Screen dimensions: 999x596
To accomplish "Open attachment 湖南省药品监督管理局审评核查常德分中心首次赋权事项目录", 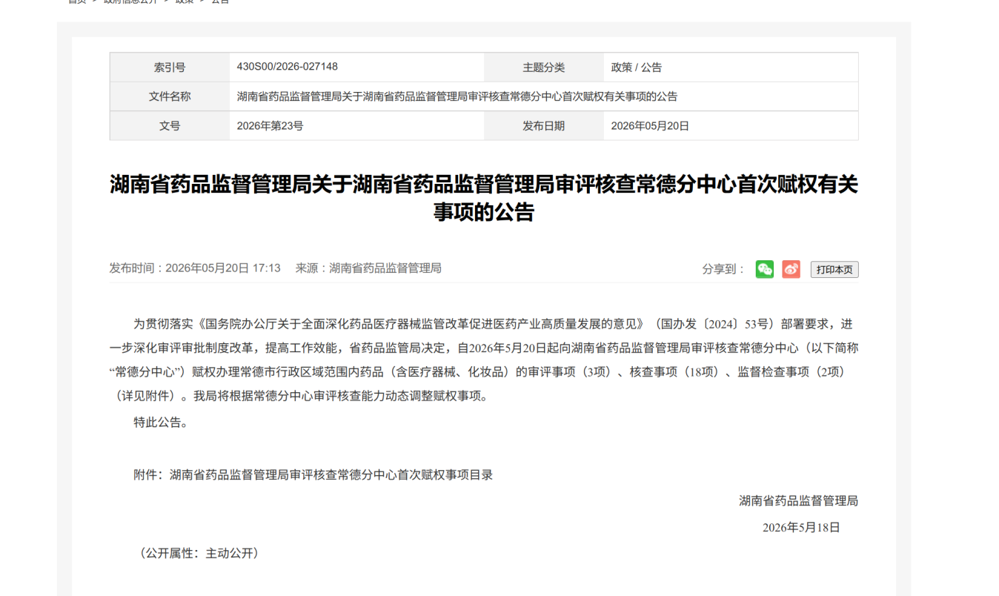I will click(331, 475).
